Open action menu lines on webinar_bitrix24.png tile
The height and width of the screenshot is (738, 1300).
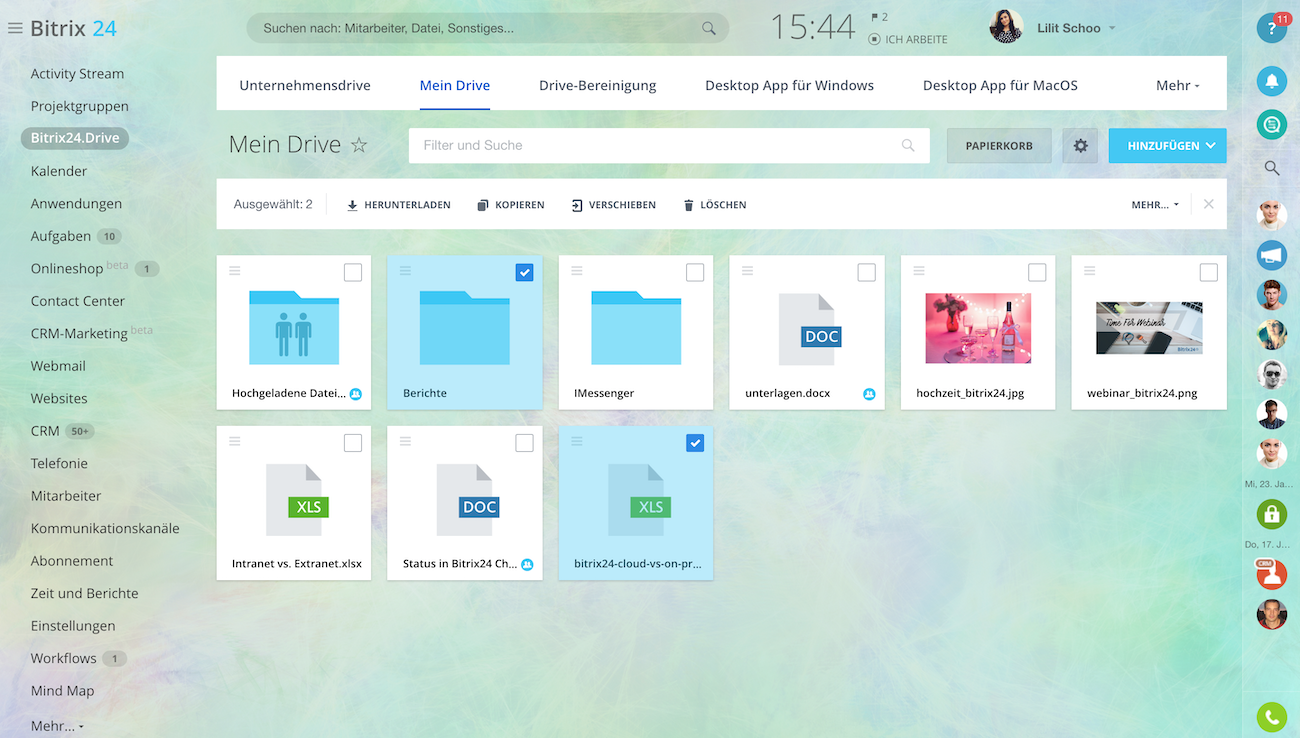click(1090, 271)
